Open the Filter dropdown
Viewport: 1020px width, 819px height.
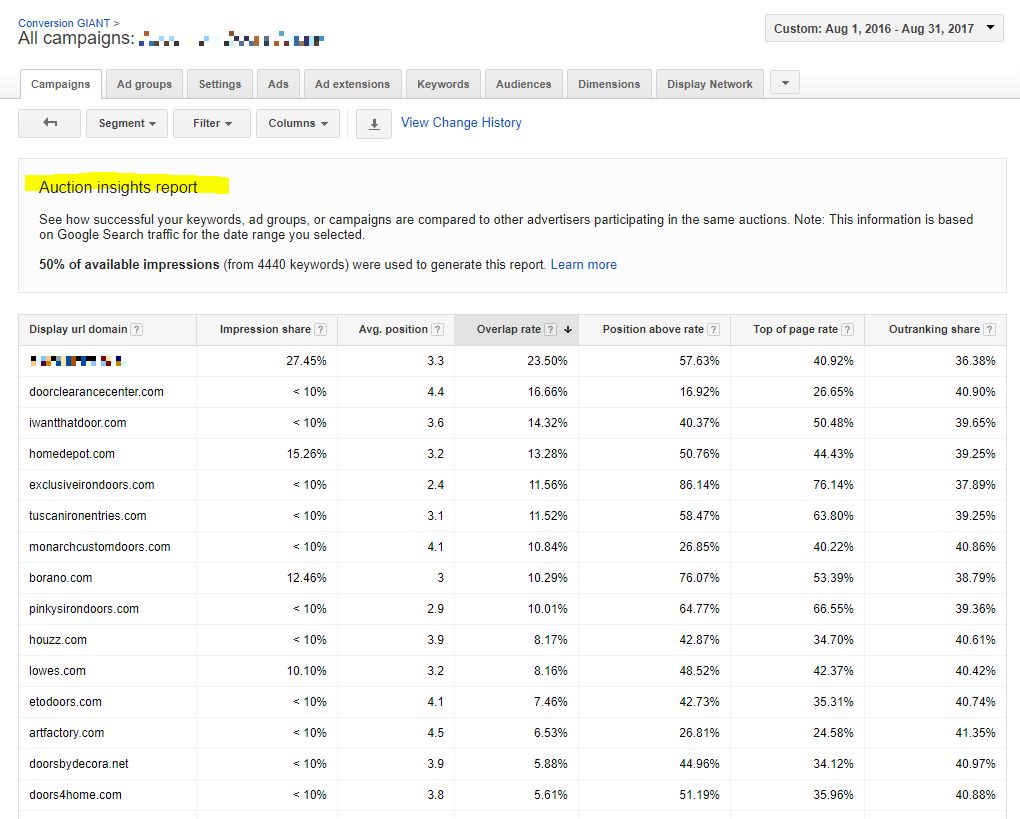212,124
